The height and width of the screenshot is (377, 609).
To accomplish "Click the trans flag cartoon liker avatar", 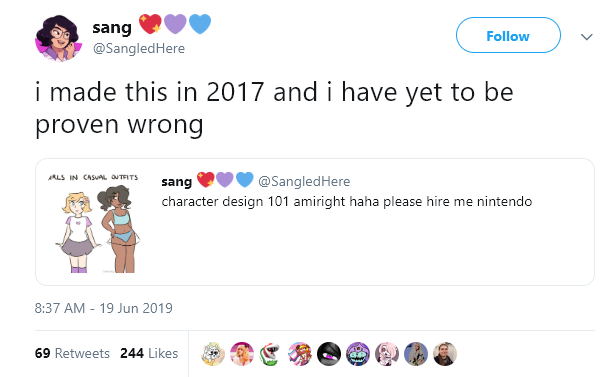I will 300,354.
